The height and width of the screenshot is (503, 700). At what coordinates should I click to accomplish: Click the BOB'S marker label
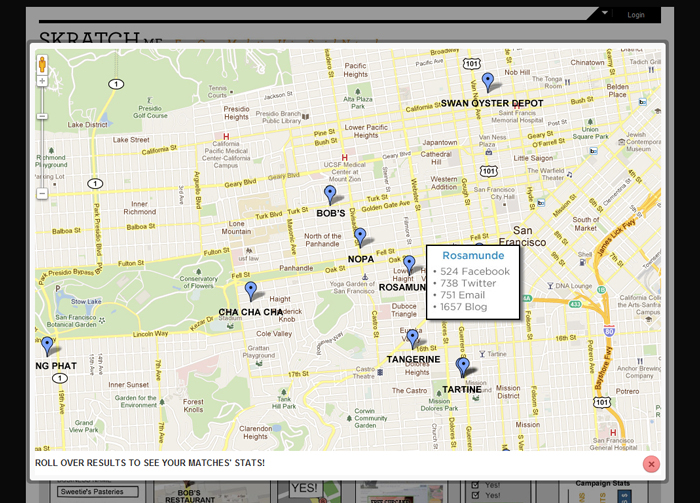(331, 213)
